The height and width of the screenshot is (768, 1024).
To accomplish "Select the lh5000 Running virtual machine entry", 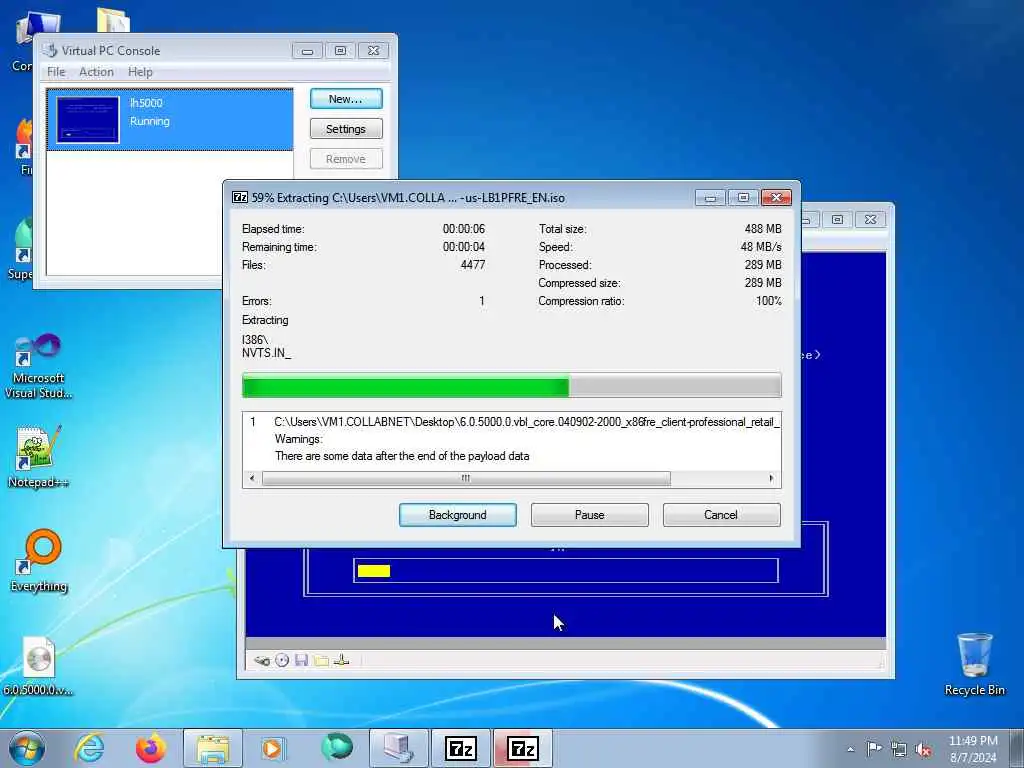I will [170, 120].
